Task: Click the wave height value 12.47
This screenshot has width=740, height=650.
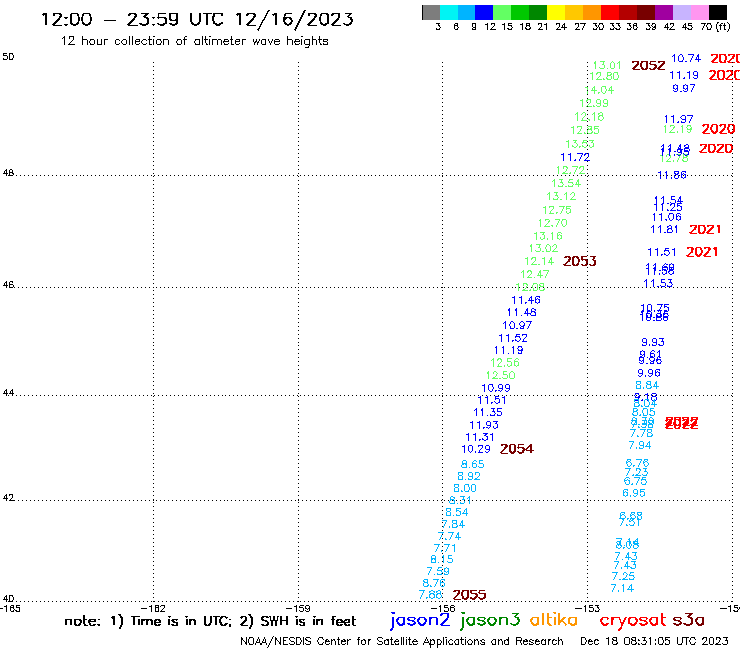Action: (535, 274)
